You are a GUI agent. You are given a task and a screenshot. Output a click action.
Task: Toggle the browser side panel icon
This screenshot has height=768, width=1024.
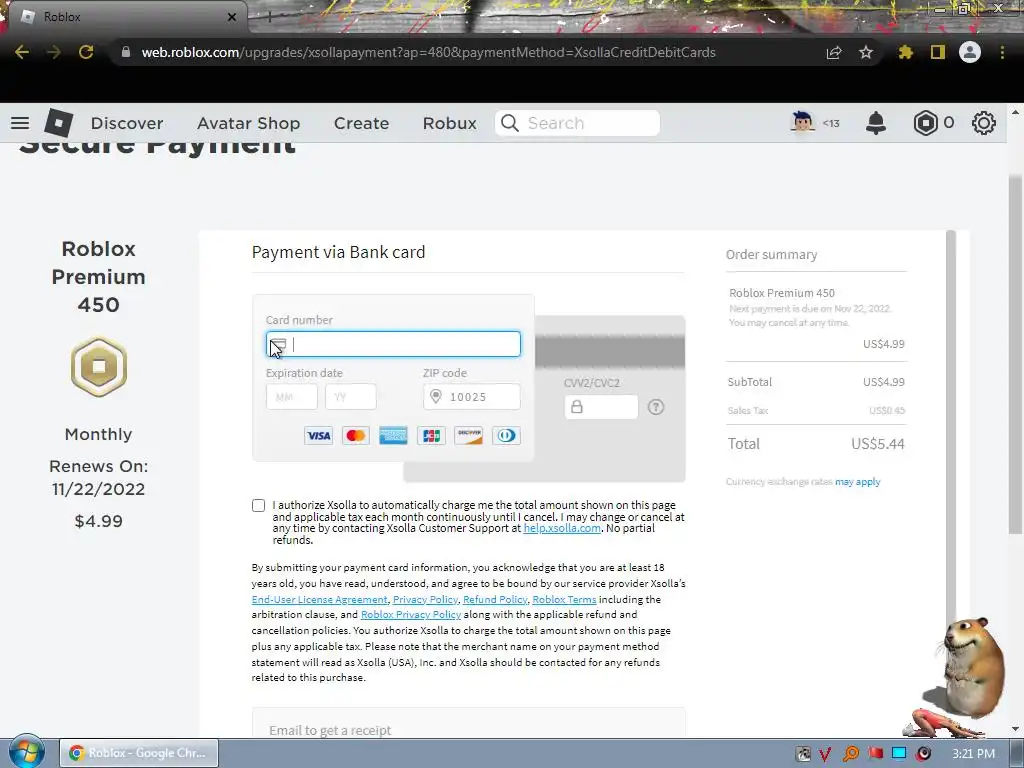[938, 52]
